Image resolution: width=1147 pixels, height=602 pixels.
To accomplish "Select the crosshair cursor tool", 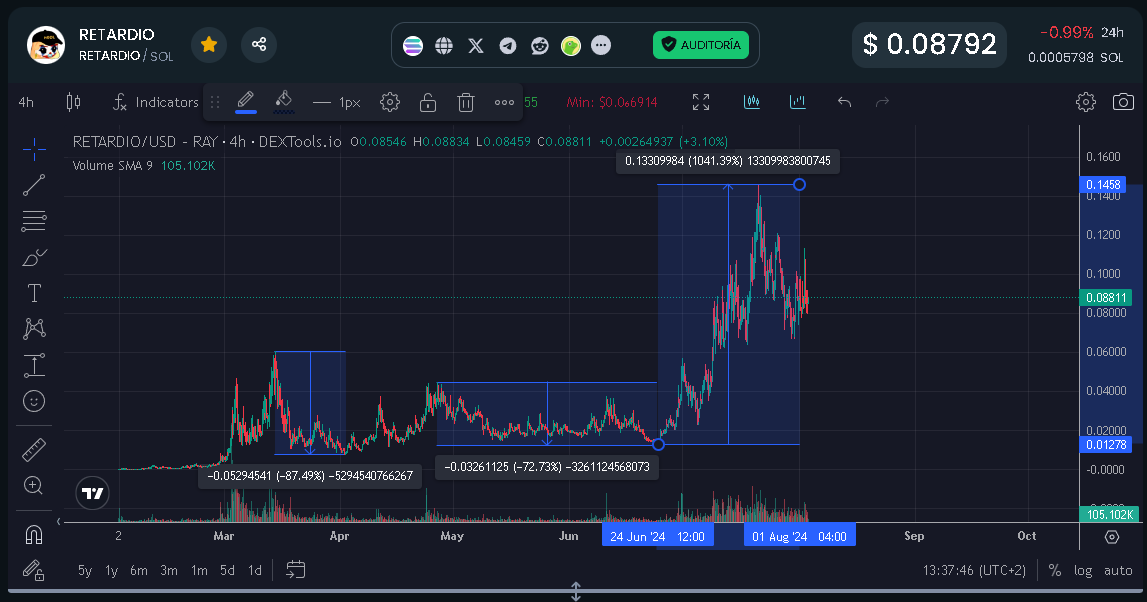I will coord(33,148).
